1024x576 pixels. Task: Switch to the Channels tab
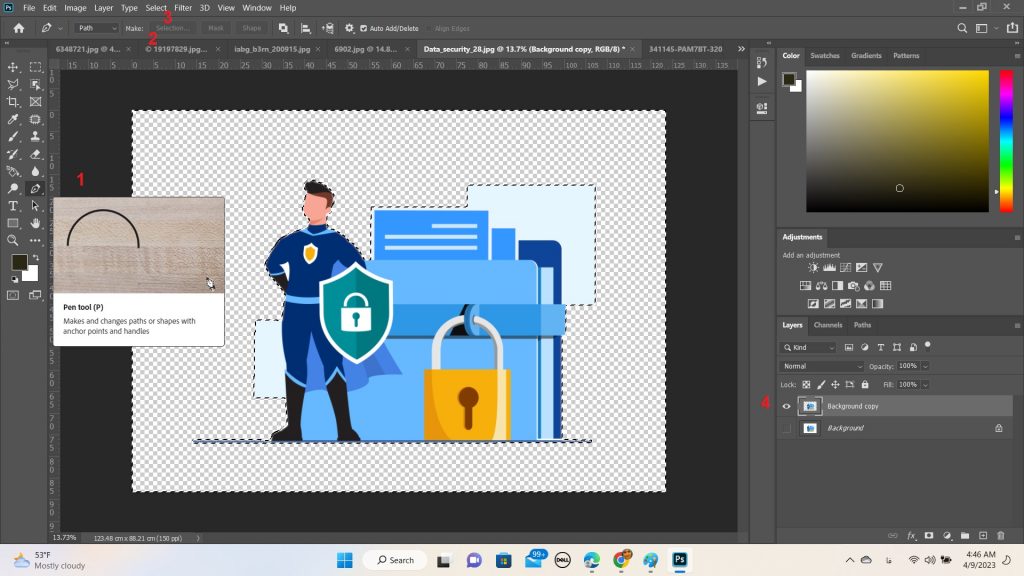point(827,325)
